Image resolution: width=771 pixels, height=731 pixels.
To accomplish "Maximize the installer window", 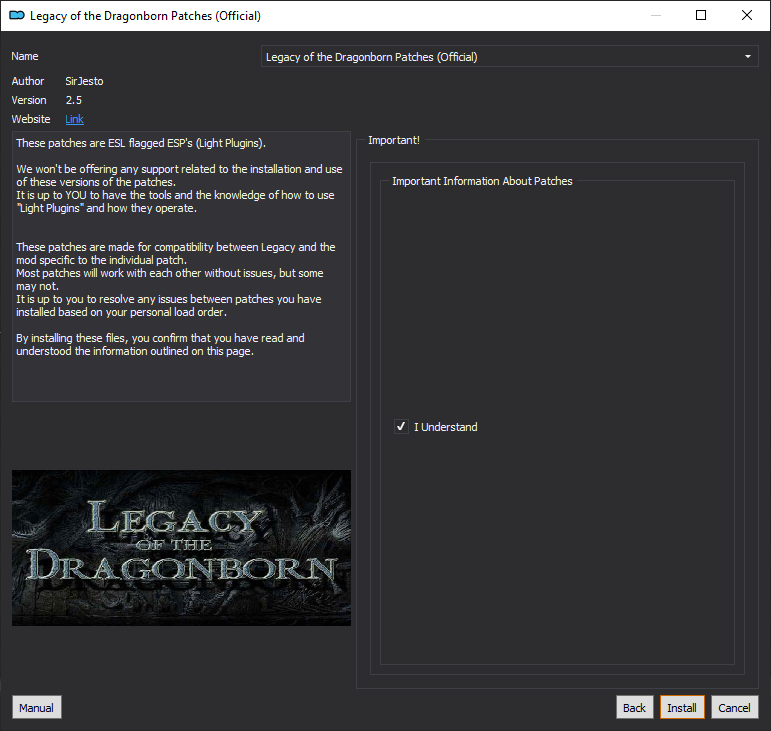I will (x=701, y=15).
